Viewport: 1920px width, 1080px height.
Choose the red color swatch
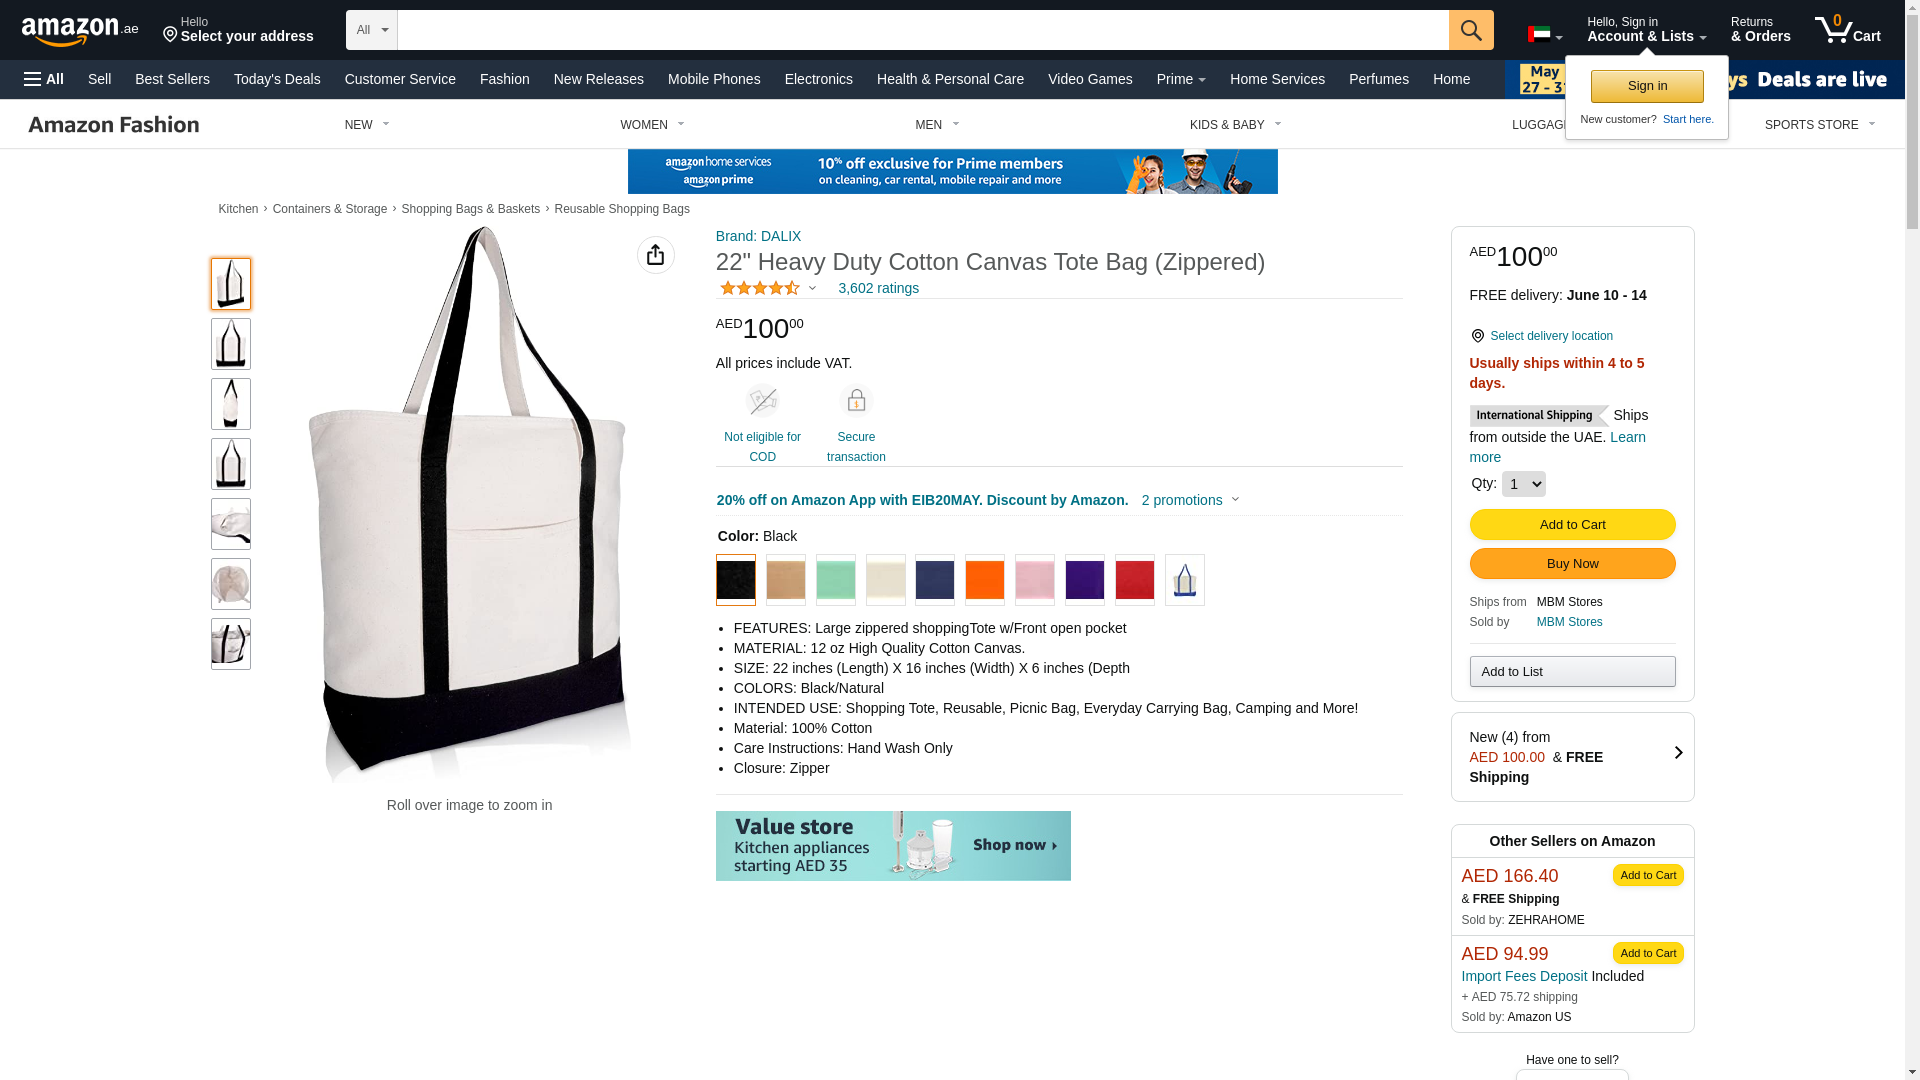coord(1135,580)
